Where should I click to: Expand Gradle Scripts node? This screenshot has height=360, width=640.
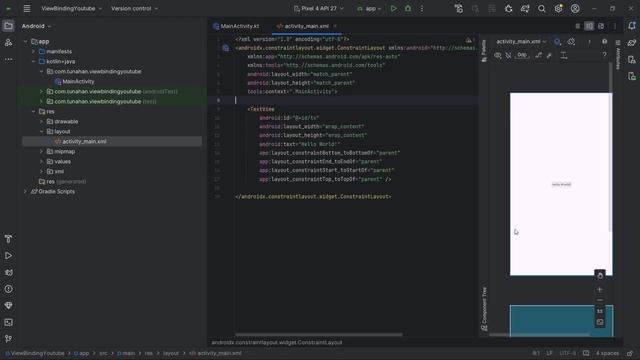tap(25, 191)
